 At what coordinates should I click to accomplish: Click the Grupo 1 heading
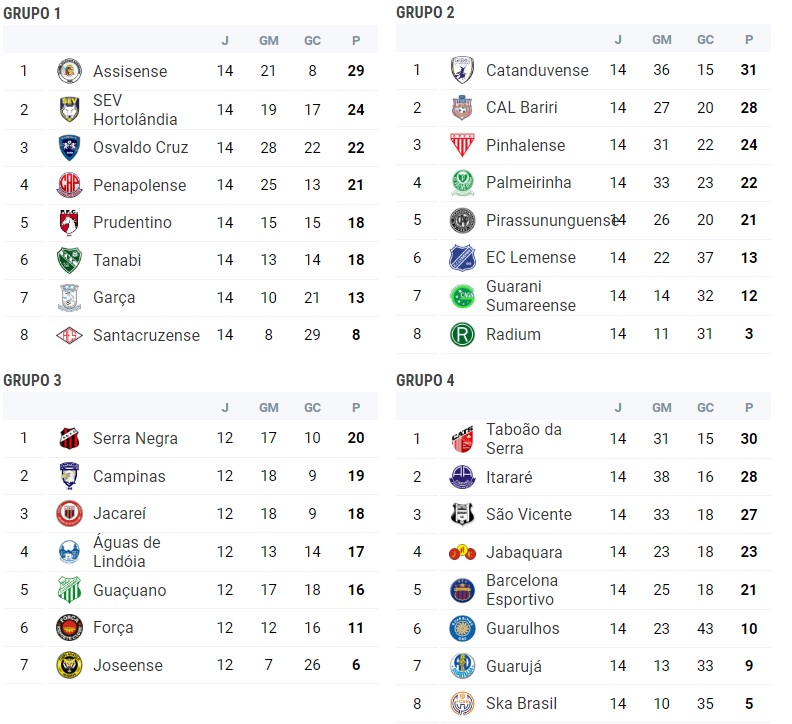click(x=32, y=13)
